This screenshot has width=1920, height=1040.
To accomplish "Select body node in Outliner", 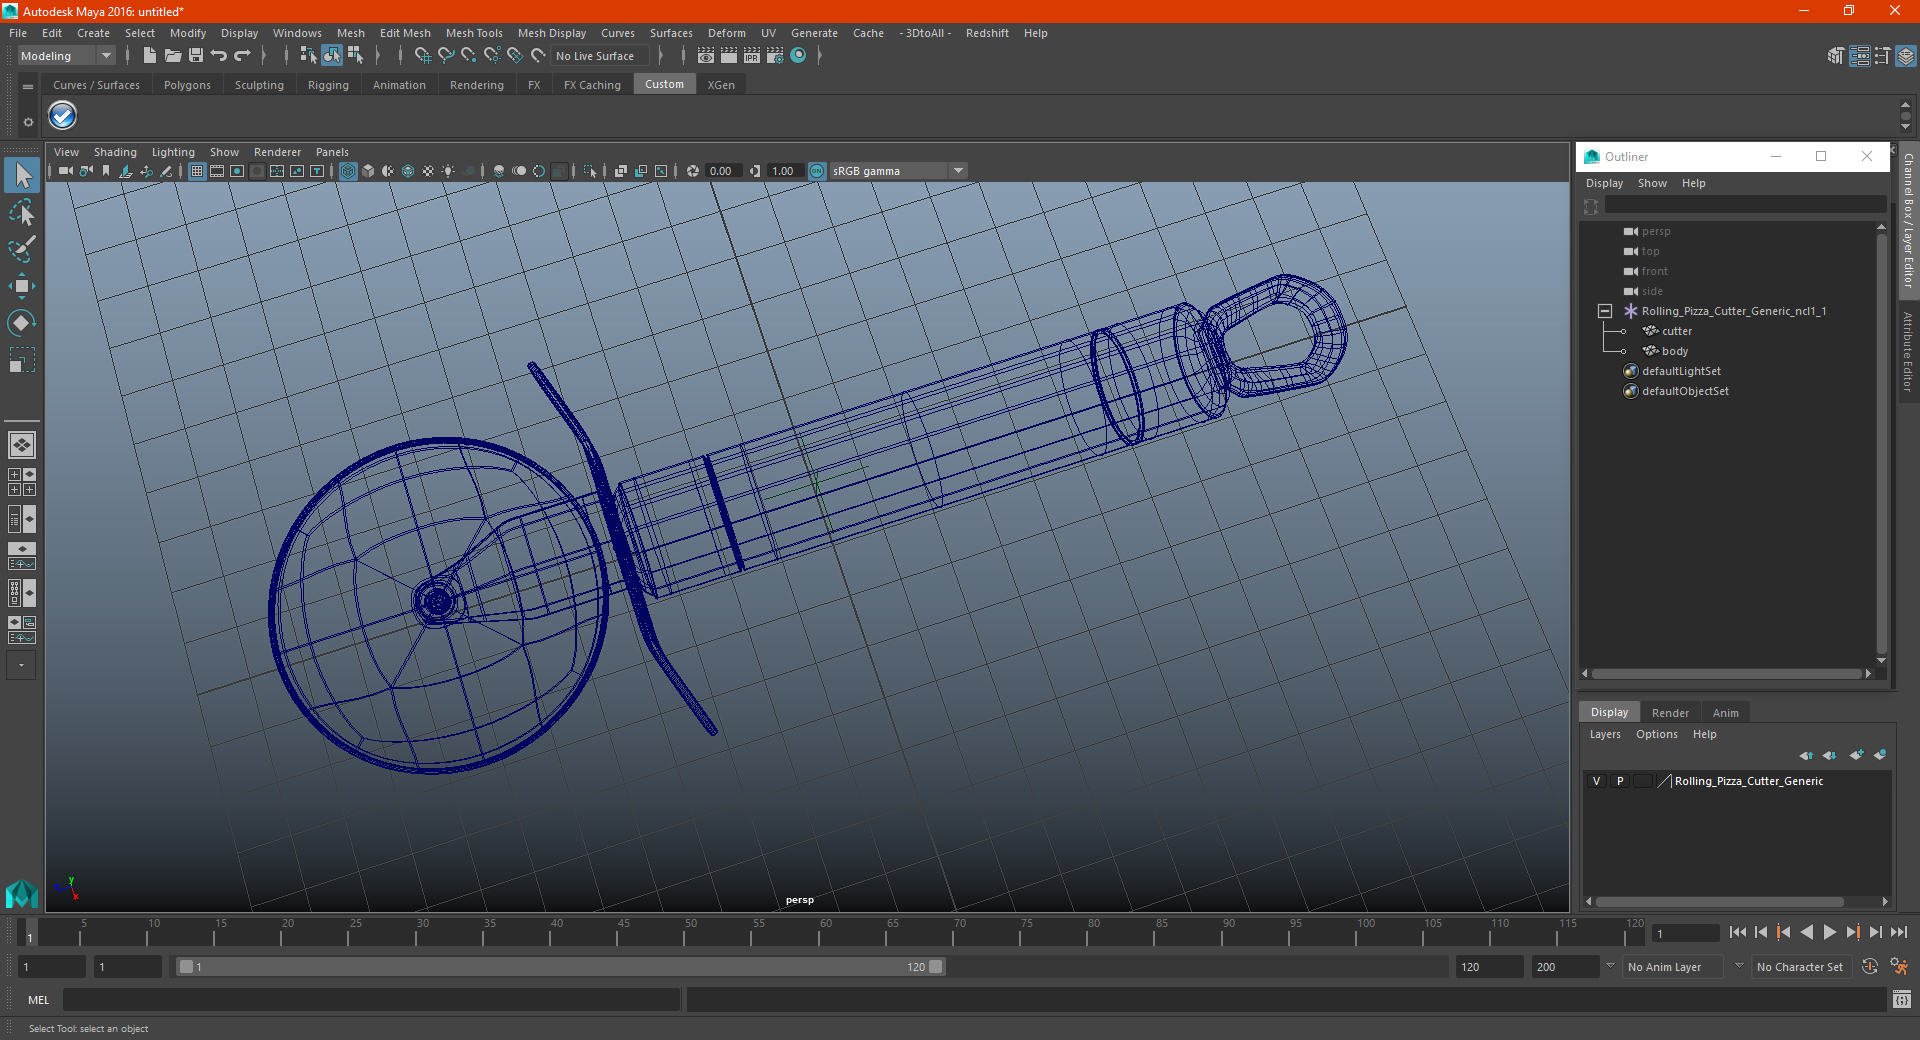I will tap(1674, 351).
